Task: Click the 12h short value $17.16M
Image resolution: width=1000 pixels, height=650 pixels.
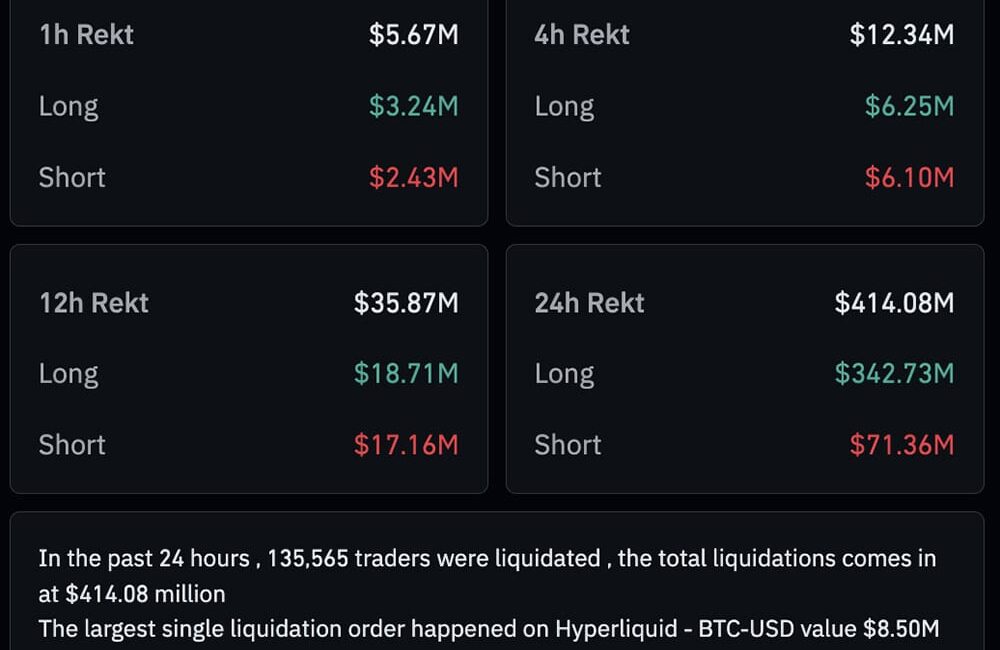Action: 406,445
